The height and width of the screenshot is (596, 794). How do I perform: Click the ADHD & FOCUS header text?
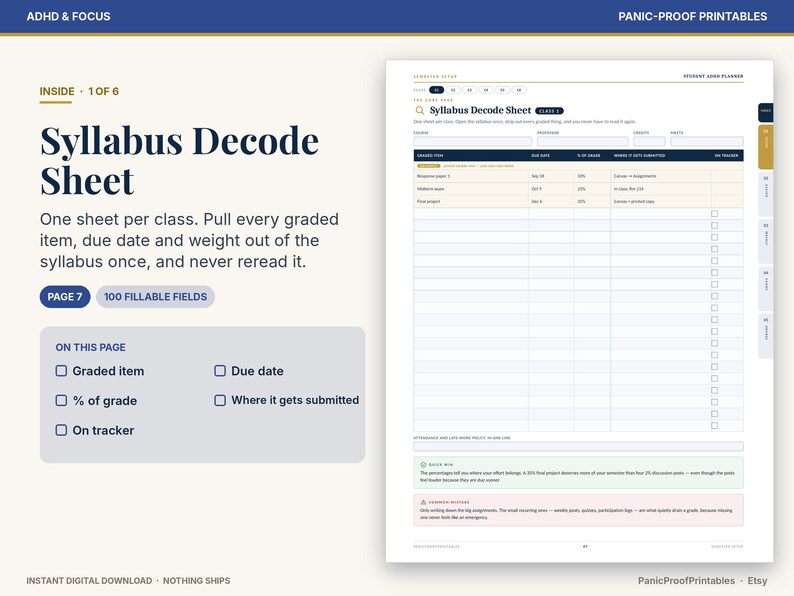pos(68,16)
